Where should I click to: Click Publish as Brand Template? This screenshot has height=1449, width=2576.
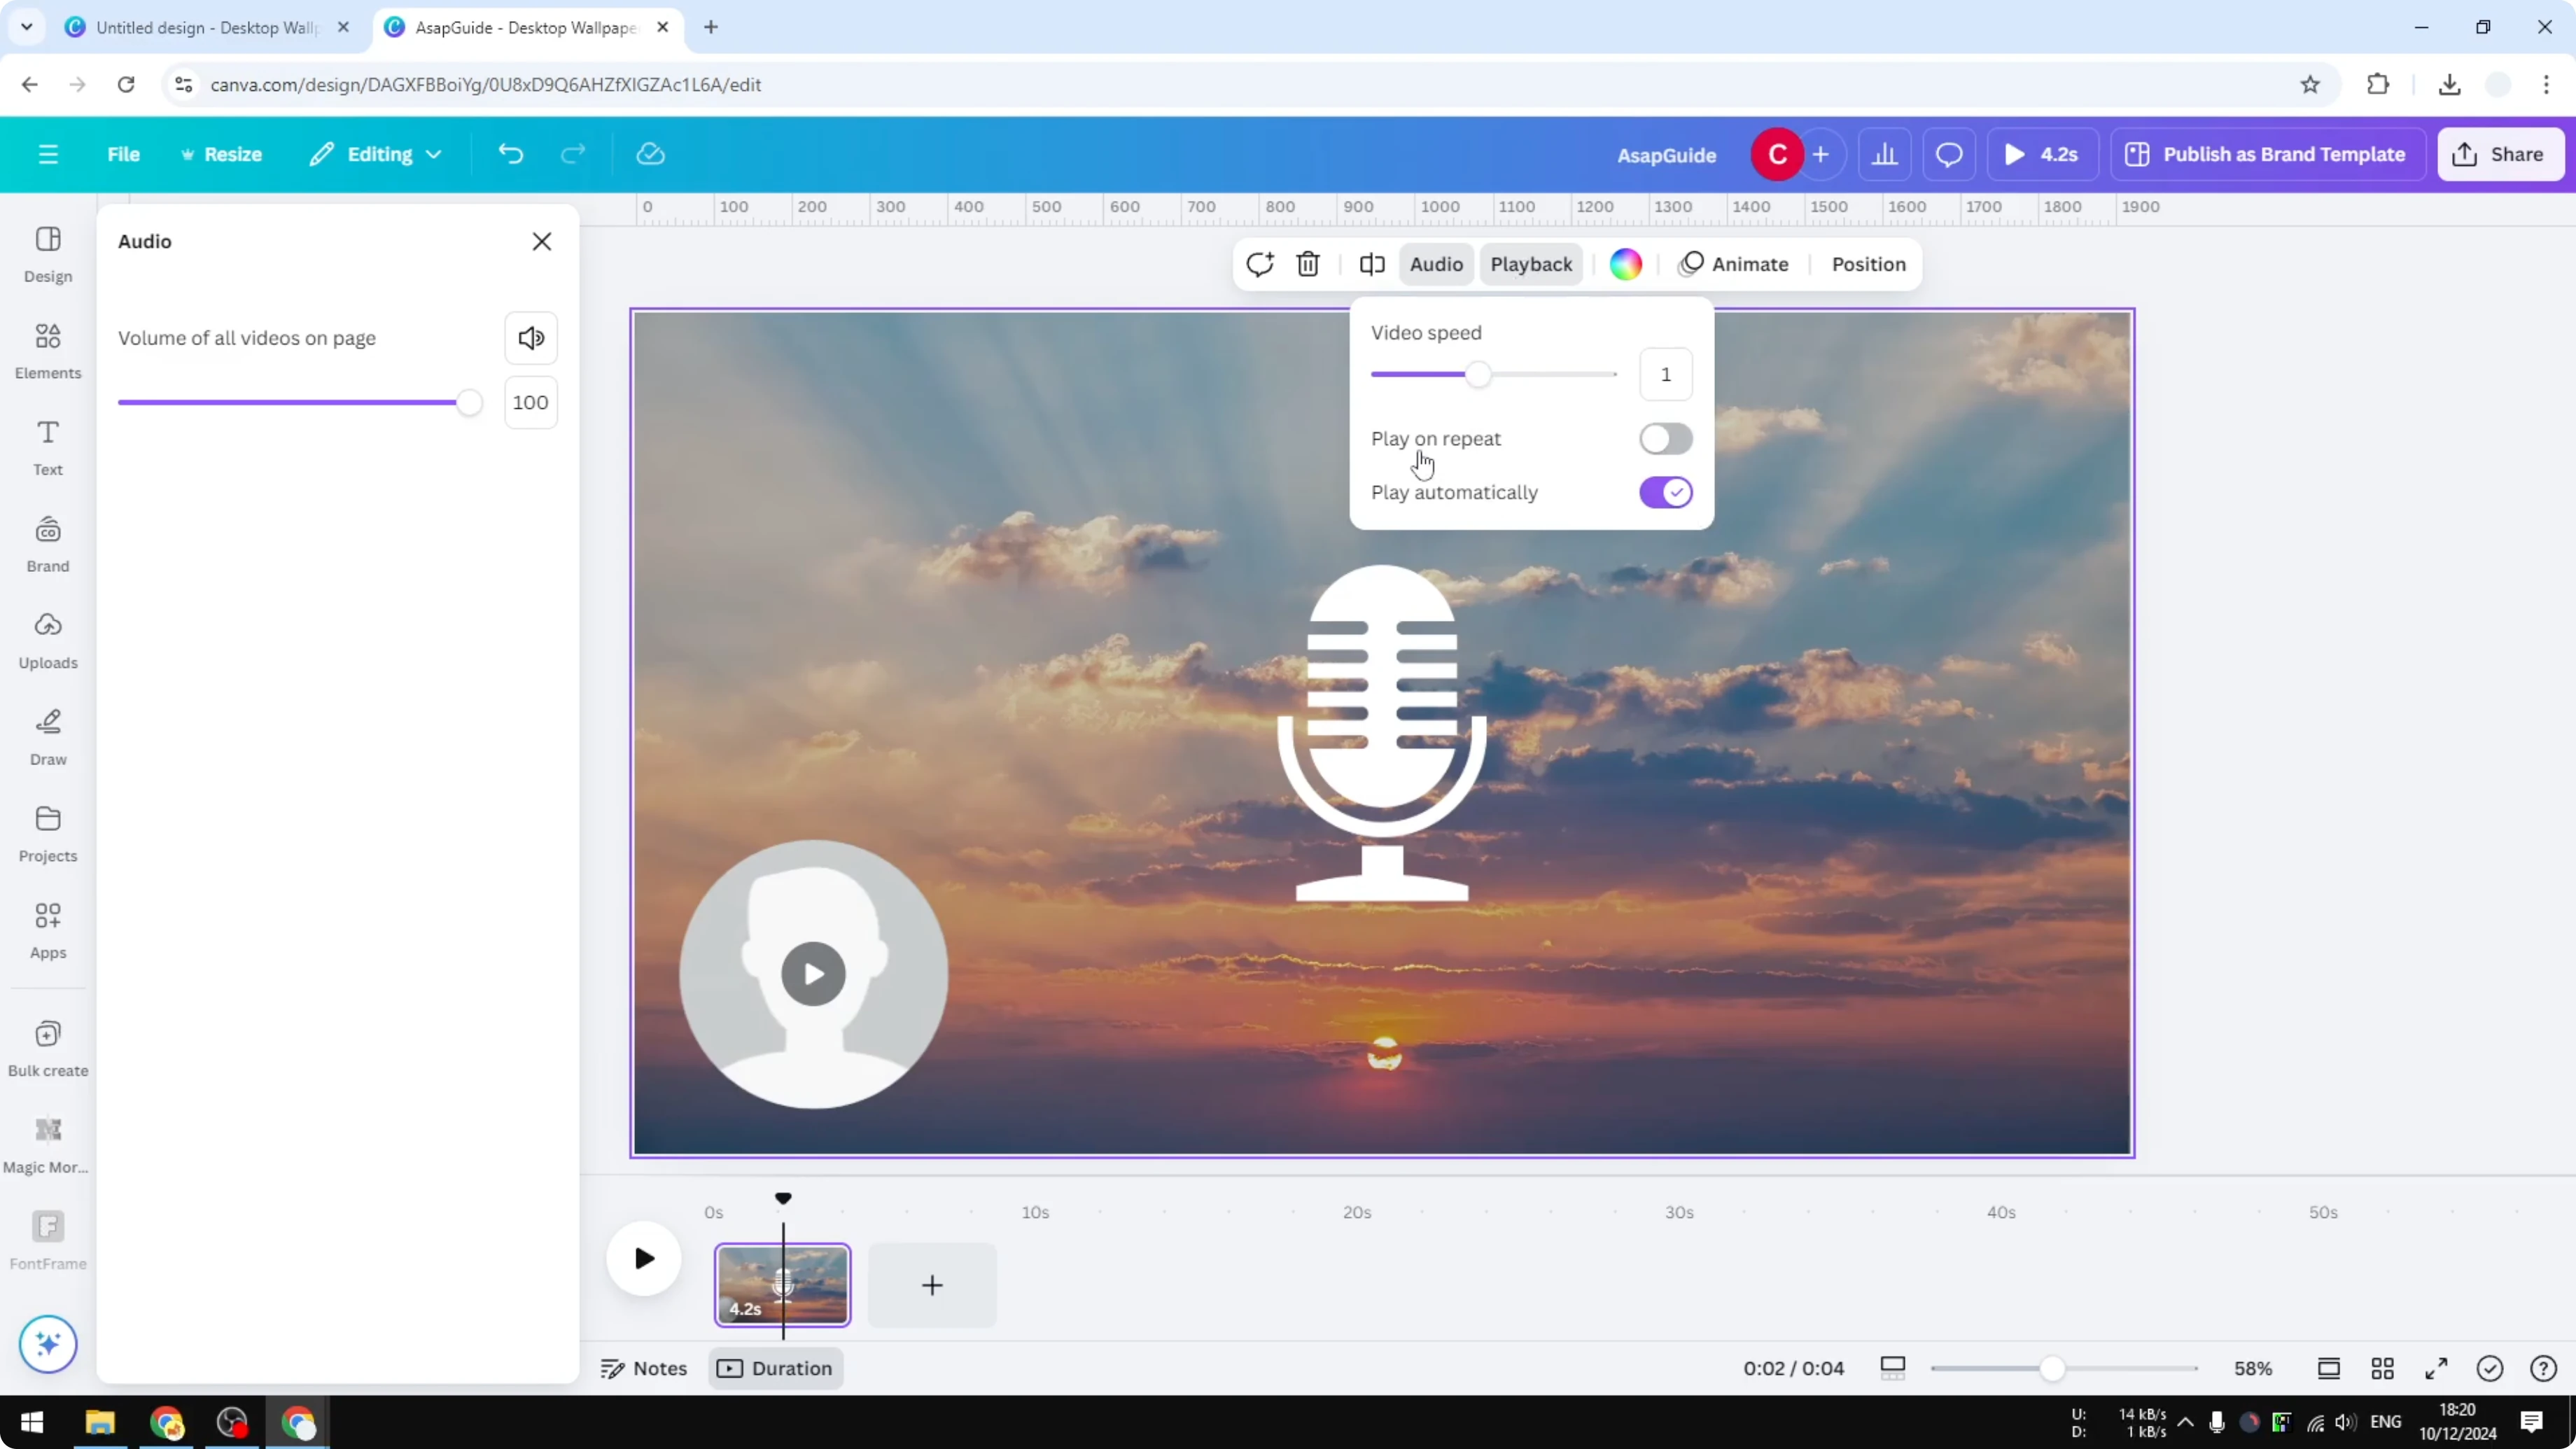pyautogui.click(x=2268, y=154)
